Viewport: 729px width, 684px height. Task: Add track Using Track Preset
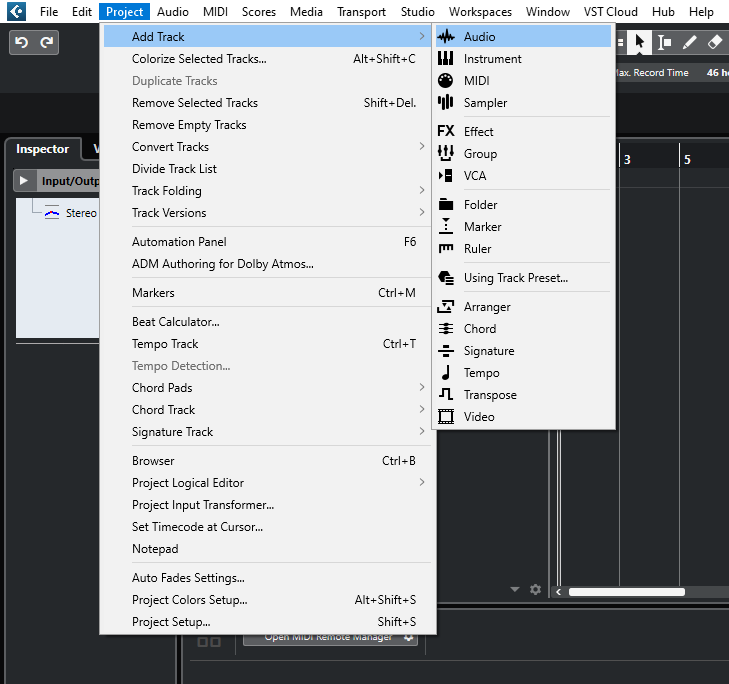[524, 278]
